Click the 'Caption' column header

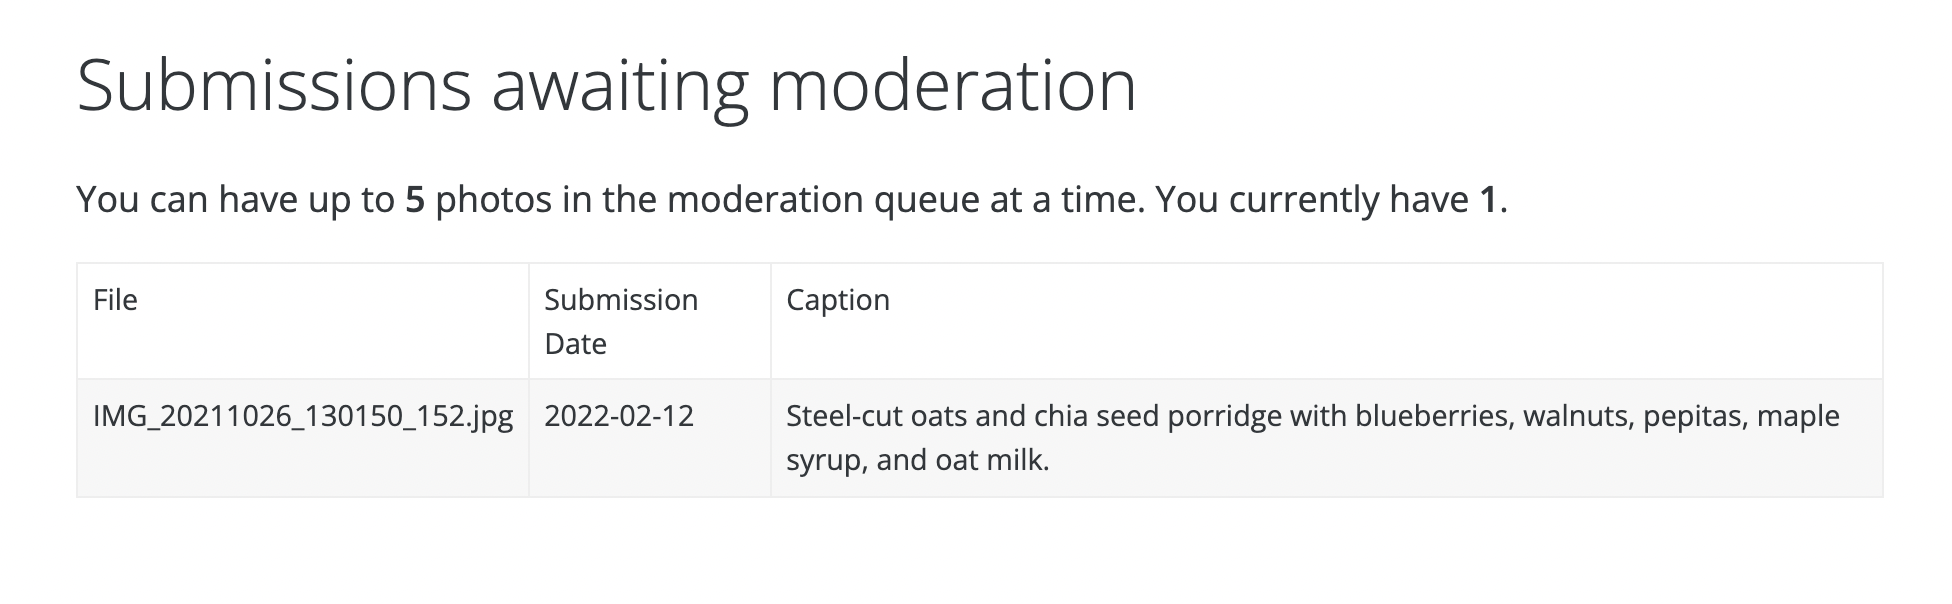837,300
